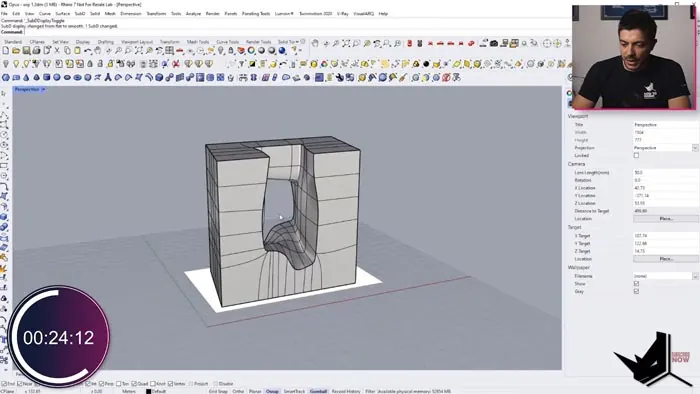Click the Undo arrow icon
The width and height of the screenshot is (700, 394).
(88, 50)
